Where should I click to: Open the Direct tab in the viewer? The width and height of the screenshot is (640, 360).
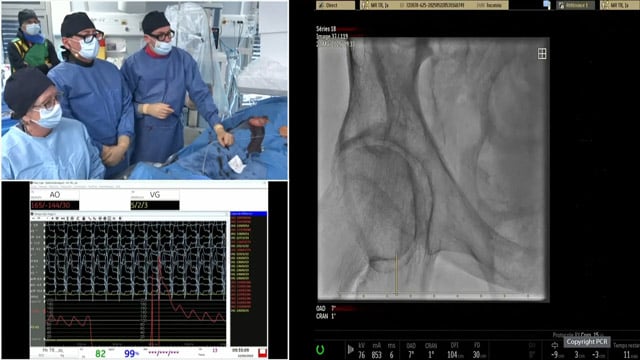tap(336, 5)
